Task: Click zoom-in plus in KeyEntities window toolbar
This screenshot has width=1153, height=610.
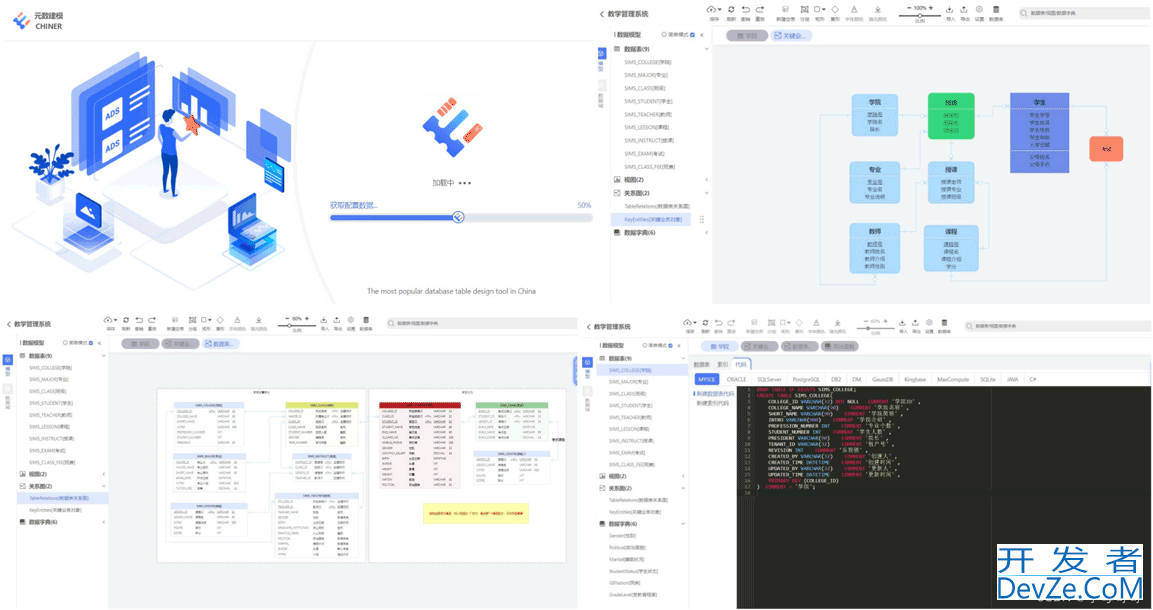Action: coord(931,7)
